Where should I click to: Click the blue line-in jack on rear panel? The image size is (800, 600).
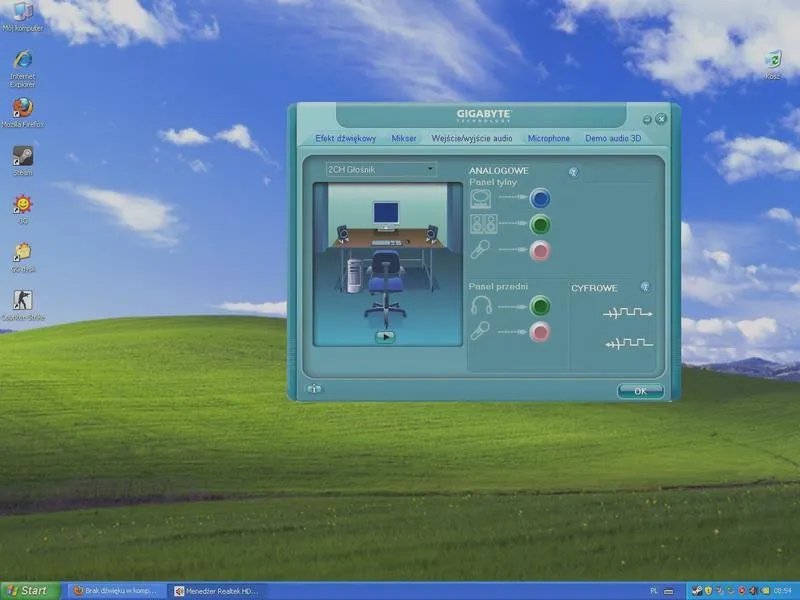pos(540,198)
